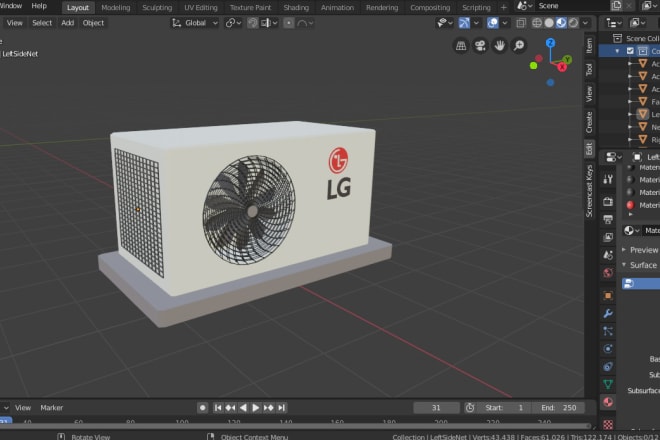
Task: Click the zoom magnifier viewport icon
Action: 519,45
